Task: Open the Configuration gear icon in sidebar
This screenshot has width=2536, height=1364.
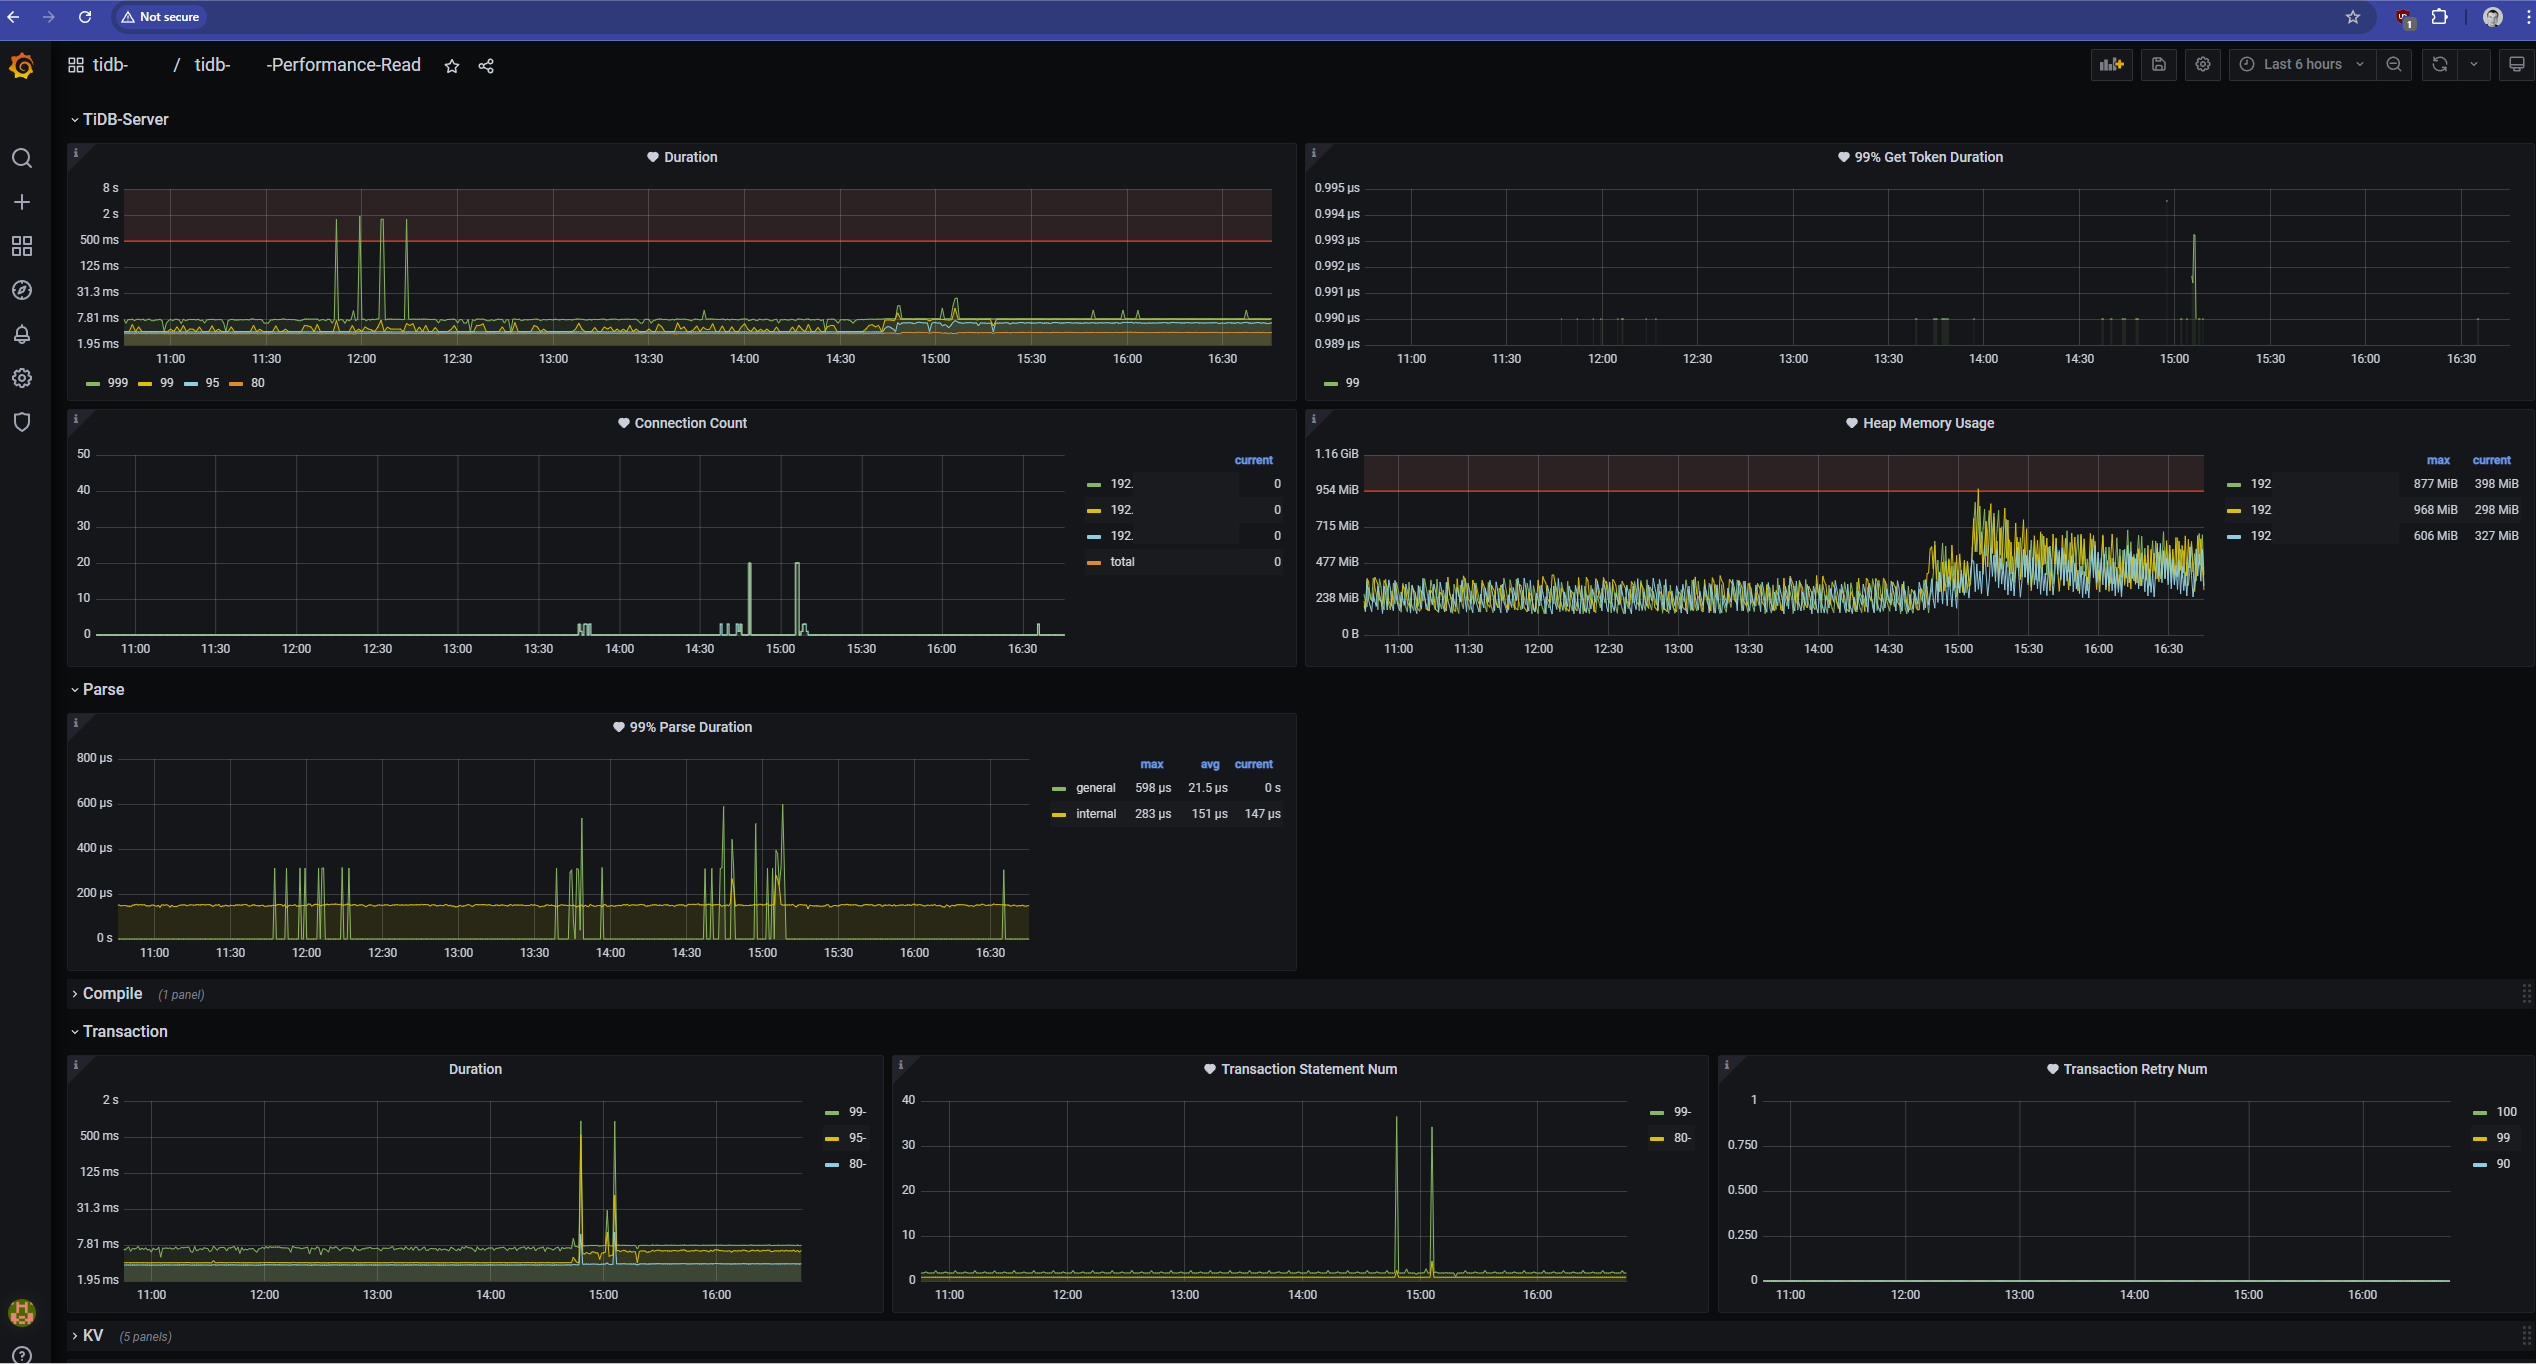Action: [21, 378]
